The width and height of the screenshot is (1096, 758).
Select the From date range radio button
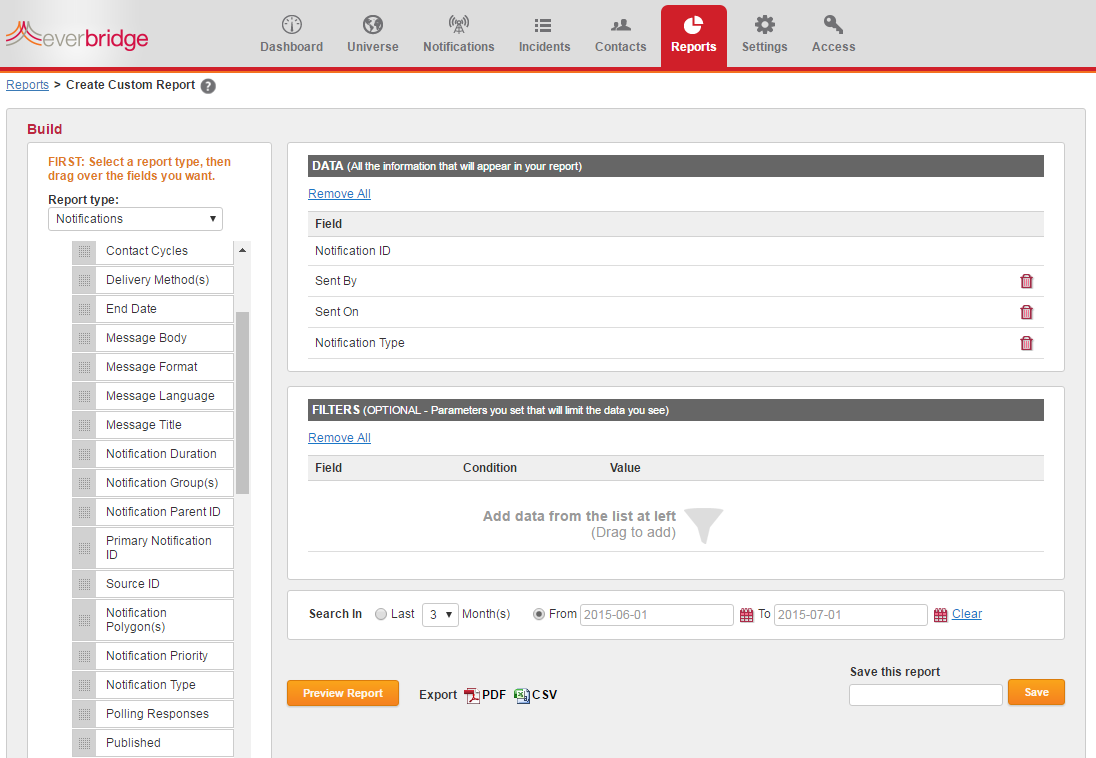537,614
